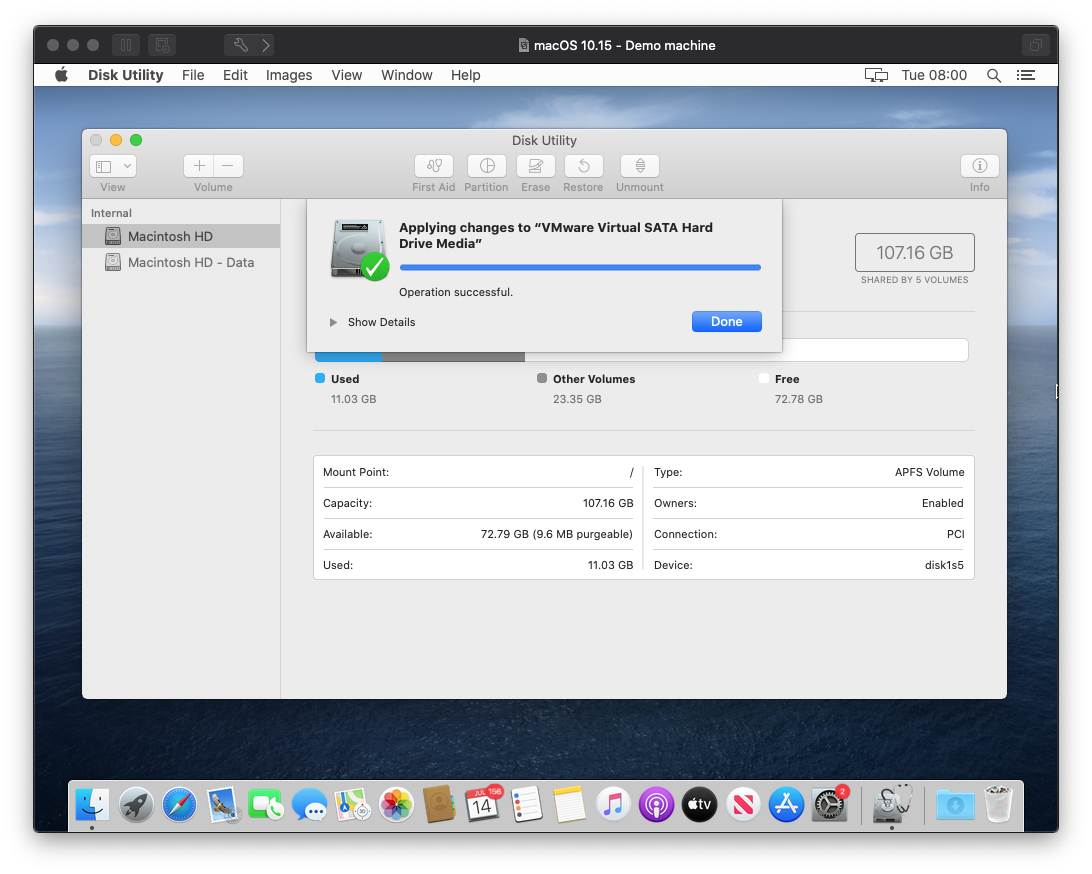Open the Window menu
1092x874 pixels.
click(407, 75)
